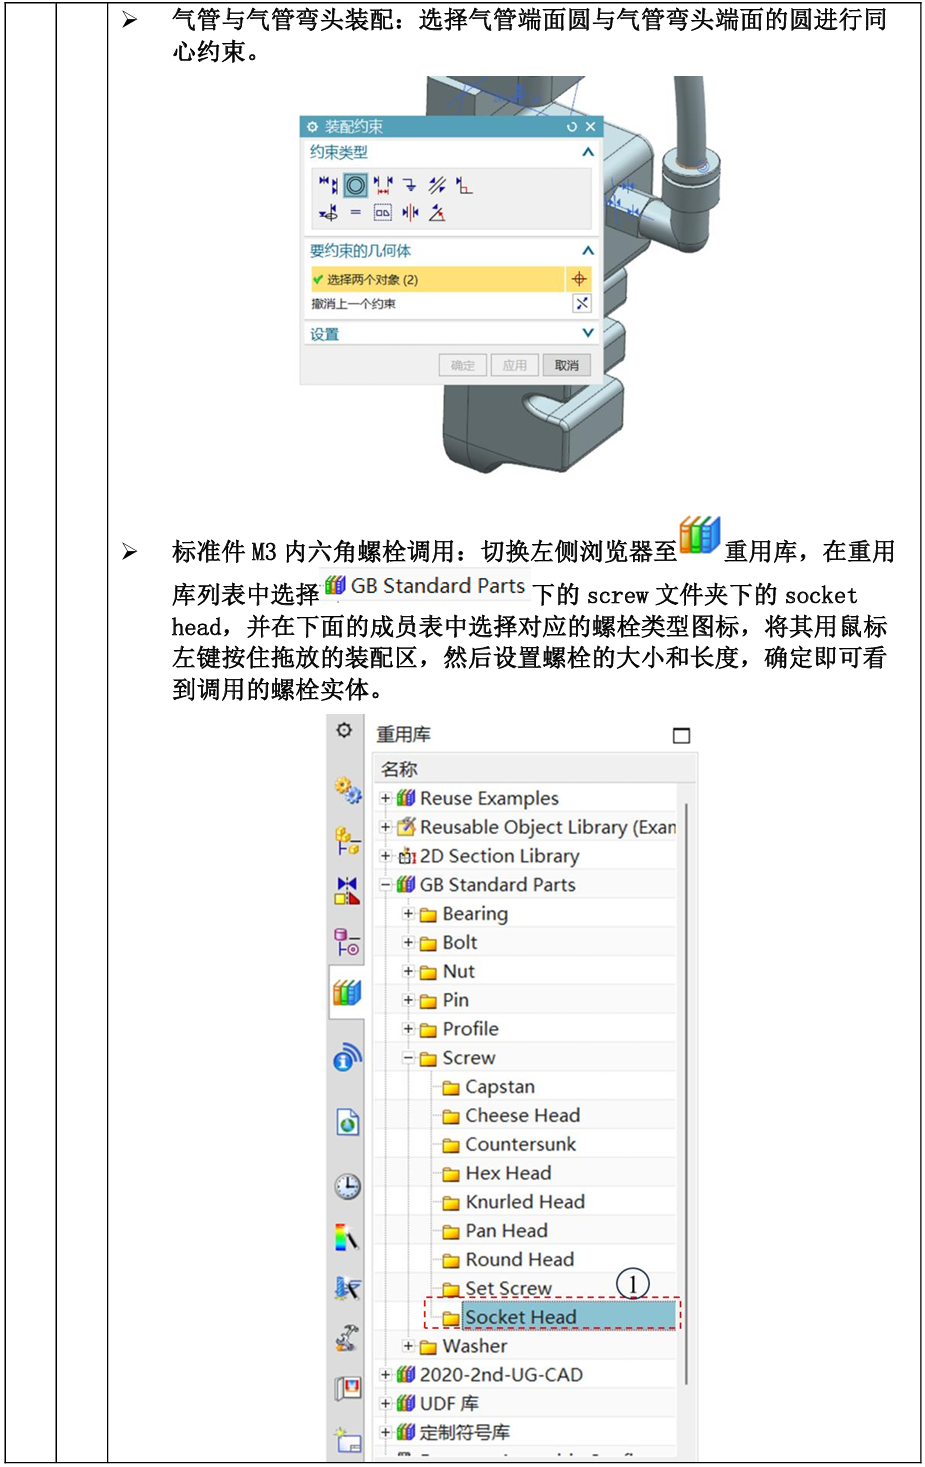This screenshot has width=925, height=1467.
Task: Select the 选择两个对象 (2) row
Action: click(x=437, y=279)
